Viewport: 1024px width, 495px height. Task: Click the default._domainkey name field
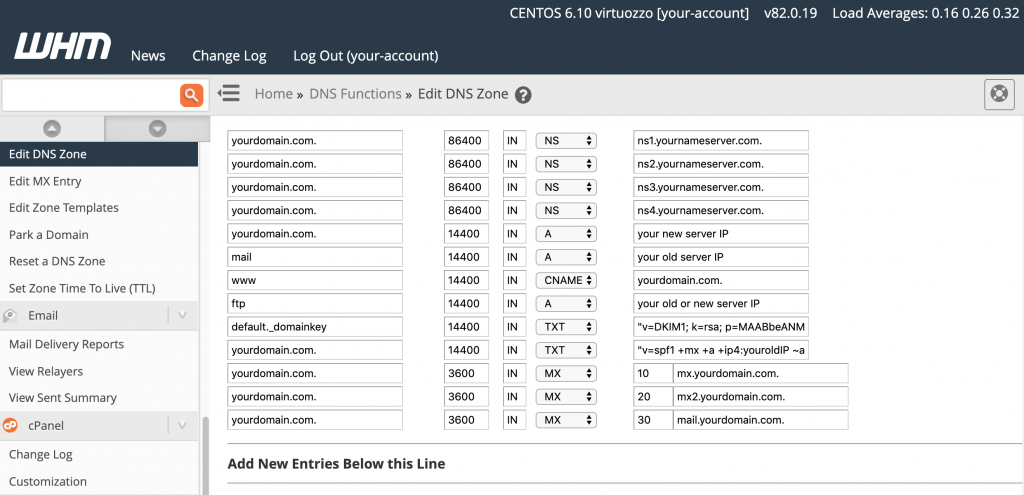coord(315,327)
